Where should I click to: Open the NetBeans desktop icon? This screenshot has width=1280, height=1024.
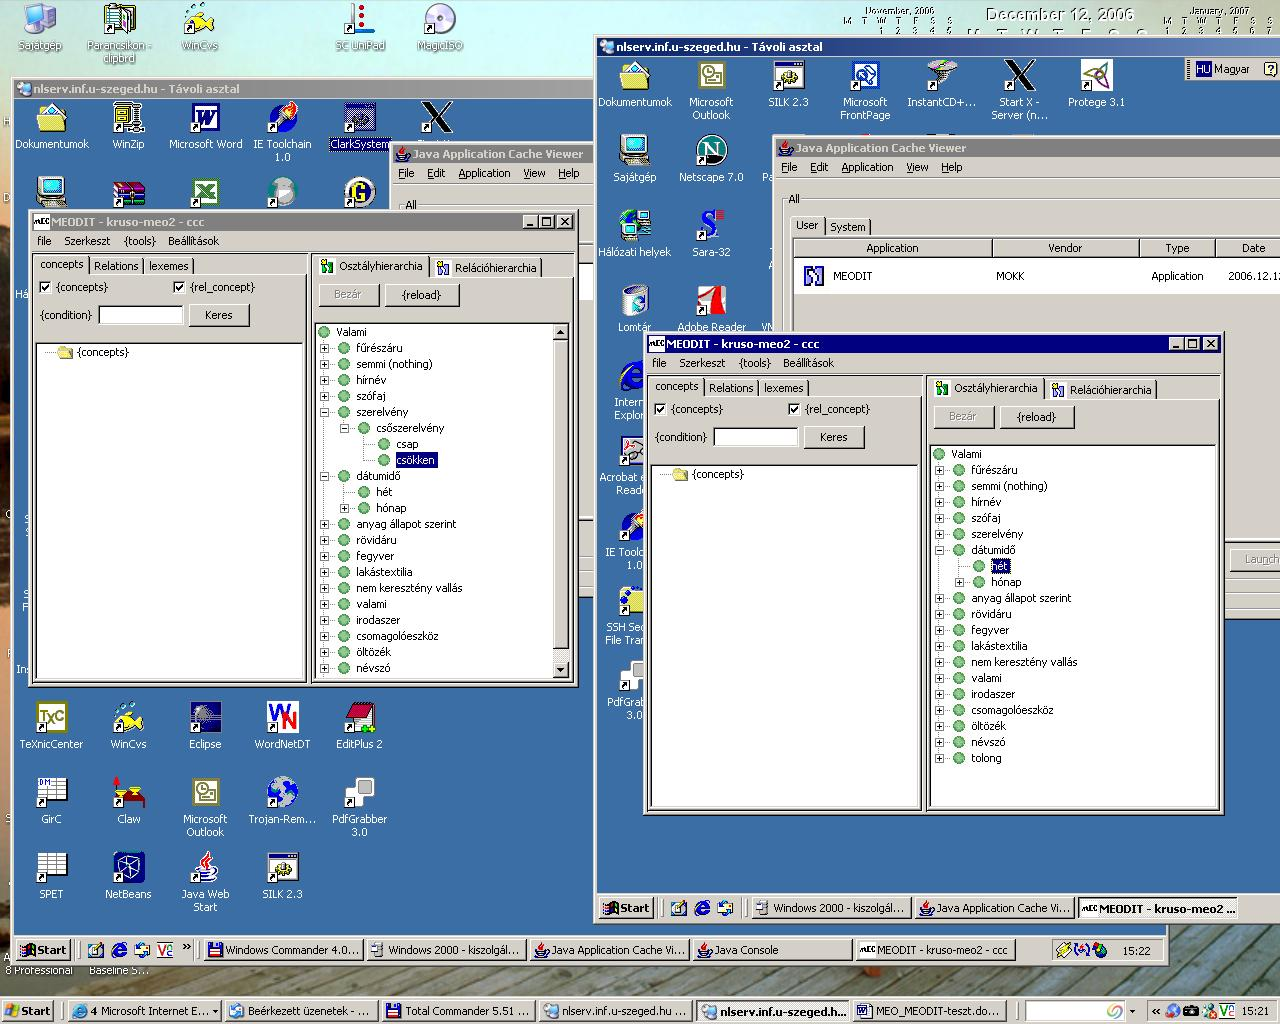[x=128, y=875]
